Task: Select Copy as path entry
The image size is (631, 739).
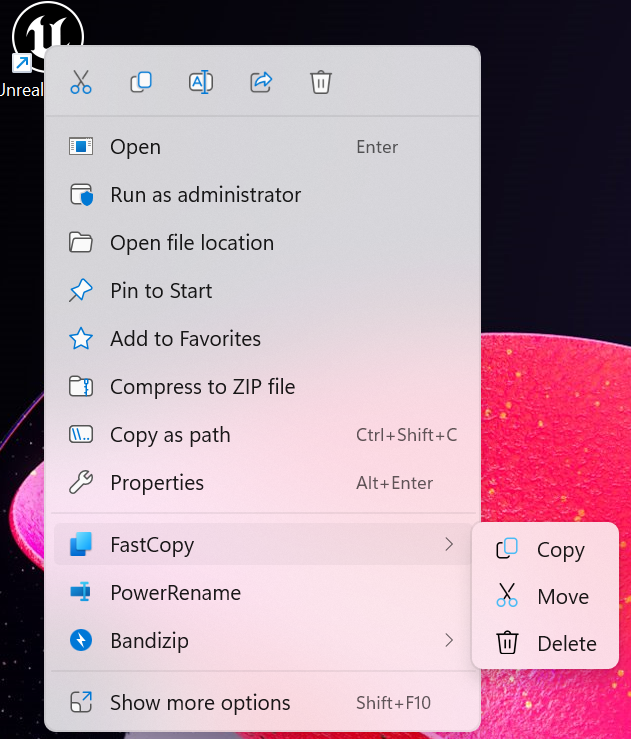Action: tap(264, 435)
